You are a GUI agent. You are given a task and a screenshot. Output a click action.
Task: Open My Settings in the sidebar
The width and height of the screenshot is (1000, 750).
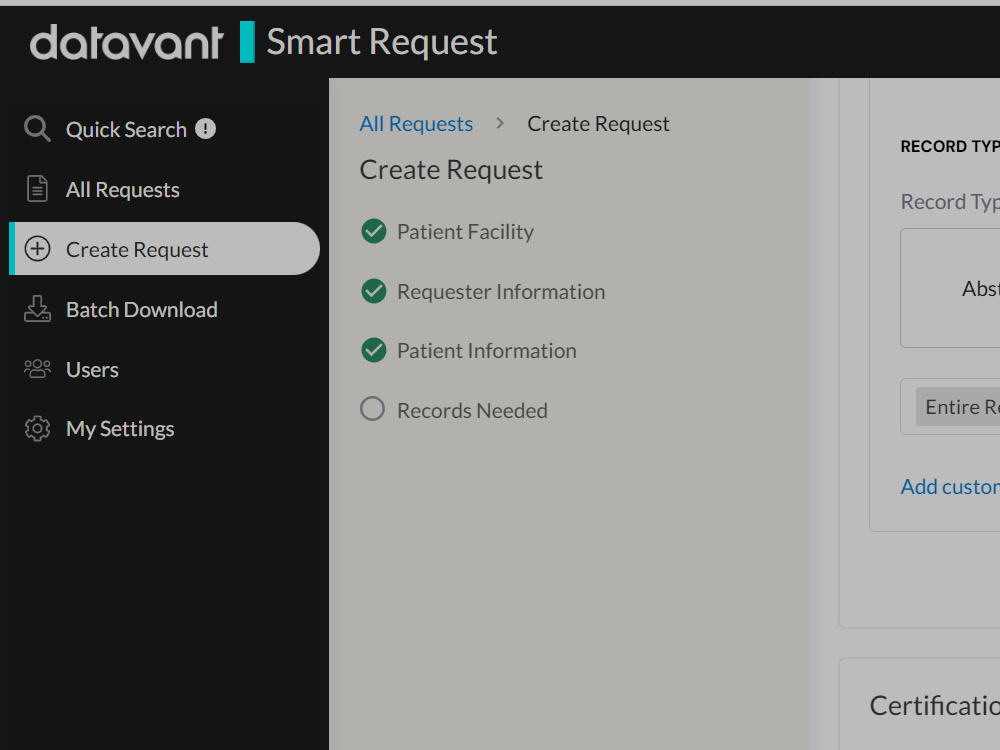[120, 429]
